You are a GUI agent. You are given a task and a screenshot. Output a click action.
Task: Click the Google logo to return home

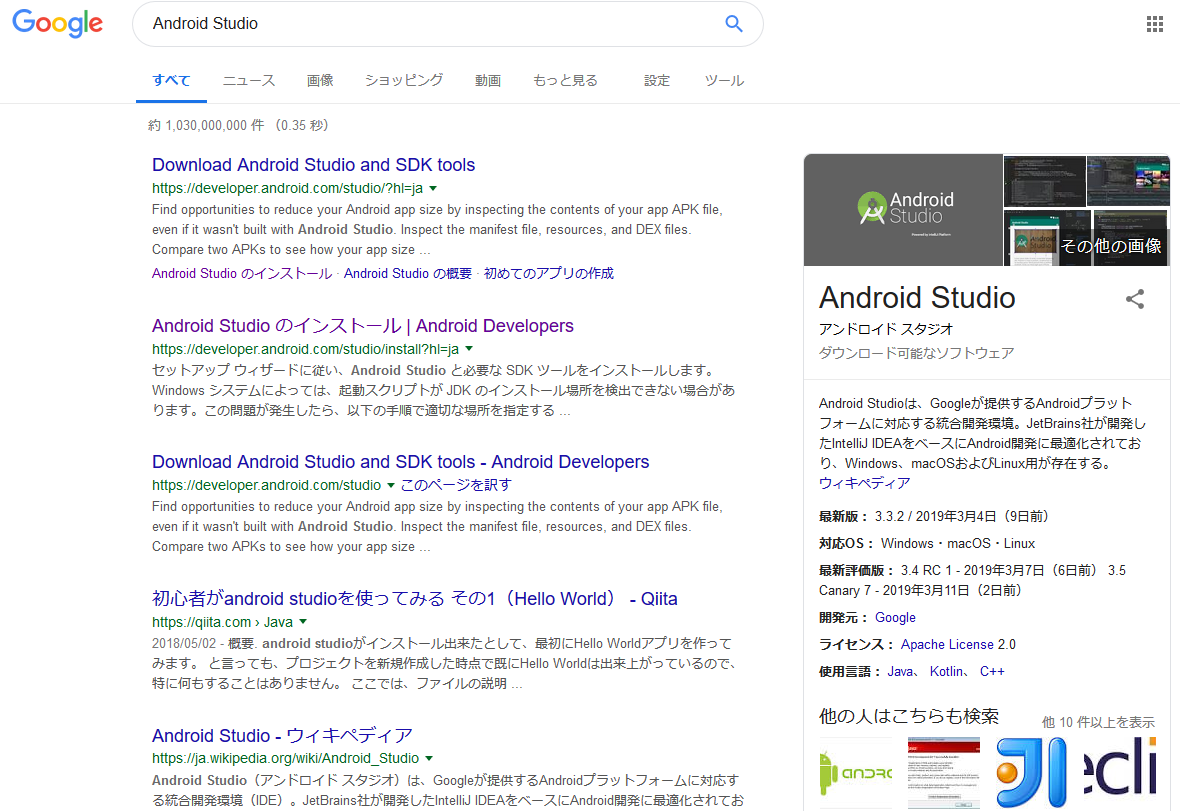tap(57, 24)
